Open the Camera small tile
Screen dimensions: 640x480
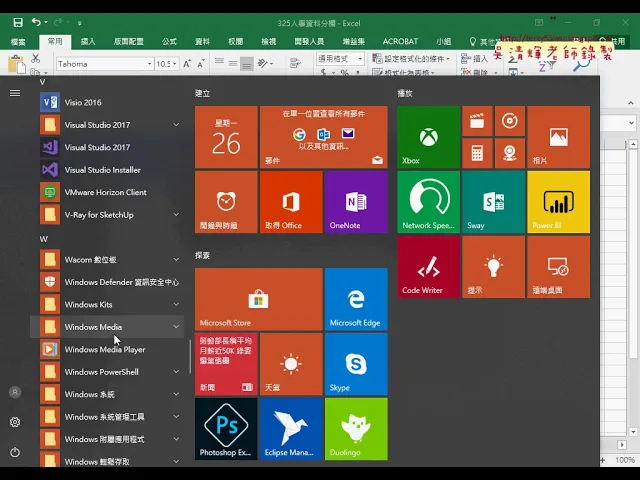(x=510, y=153)
